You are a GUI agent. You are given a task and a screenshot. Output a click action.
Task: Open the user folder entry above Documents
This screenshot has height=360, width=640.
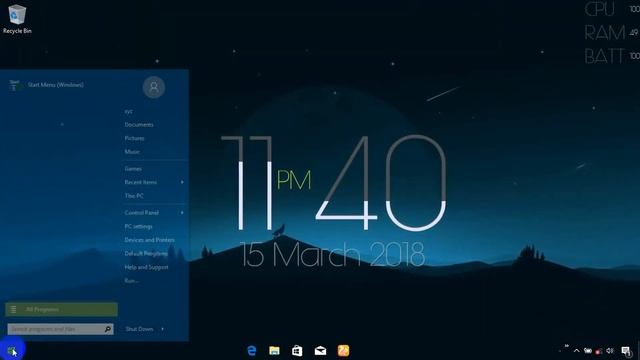point(128,111)
